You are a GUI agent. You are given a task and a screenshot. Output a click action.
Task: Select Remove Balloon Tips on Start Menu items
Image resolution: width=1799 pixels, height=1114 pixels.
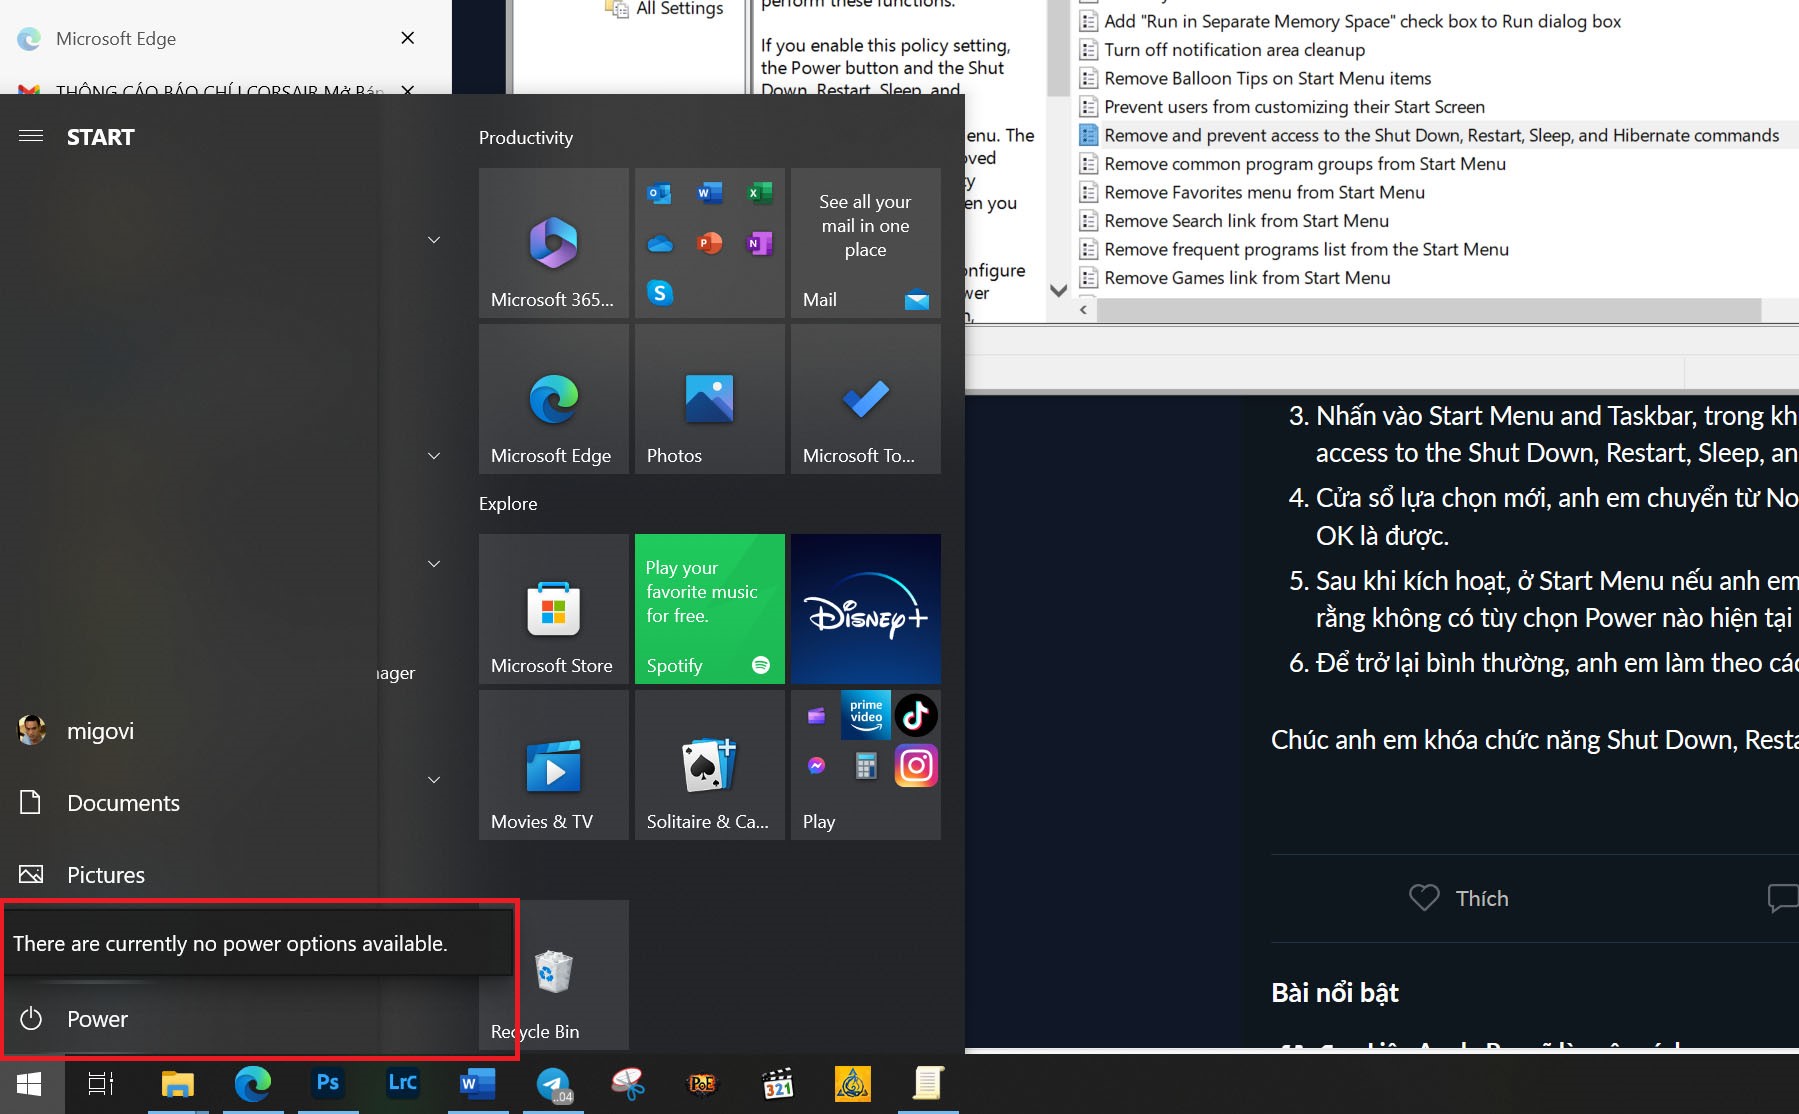click(1267, 78)
